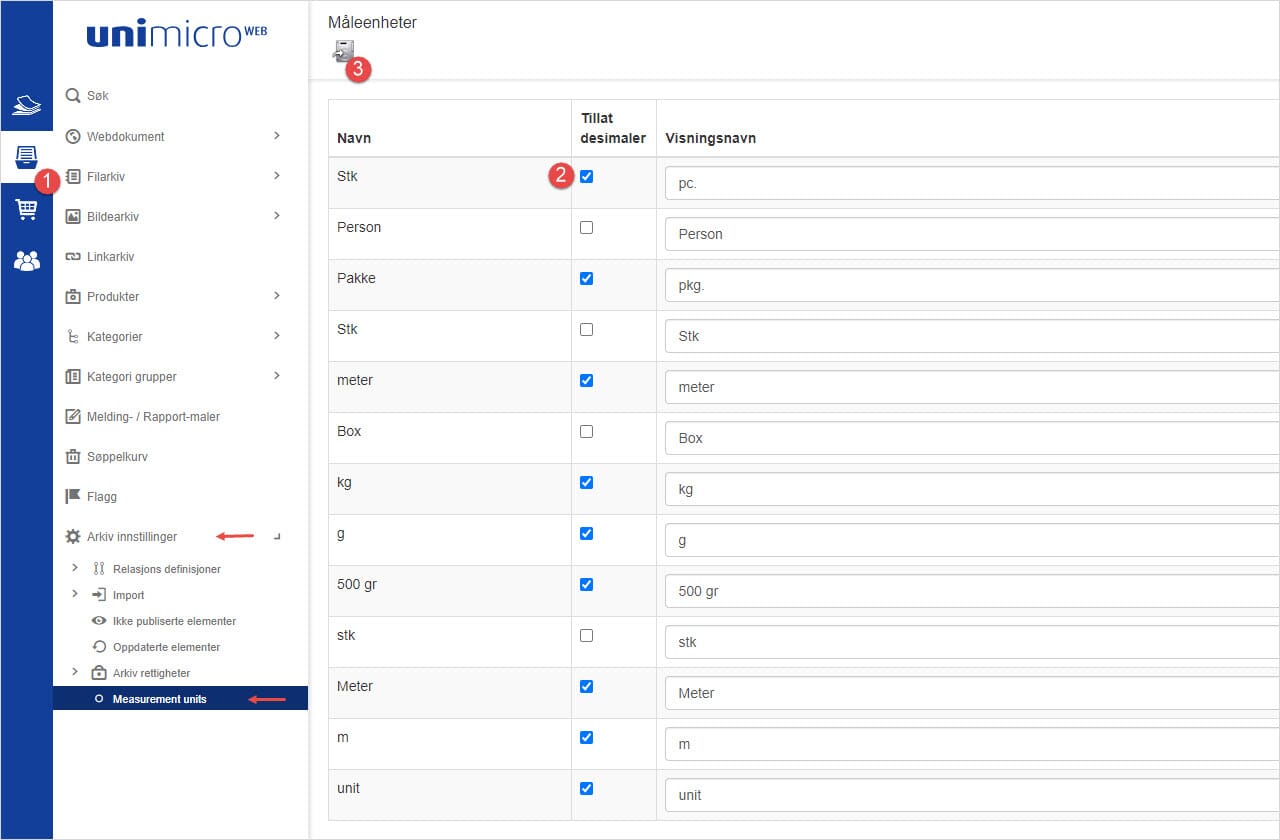The width and height of the screenshot is (1280, 840).
Task: Edit display name field containing pc.
Action: [x=972, y=183]
